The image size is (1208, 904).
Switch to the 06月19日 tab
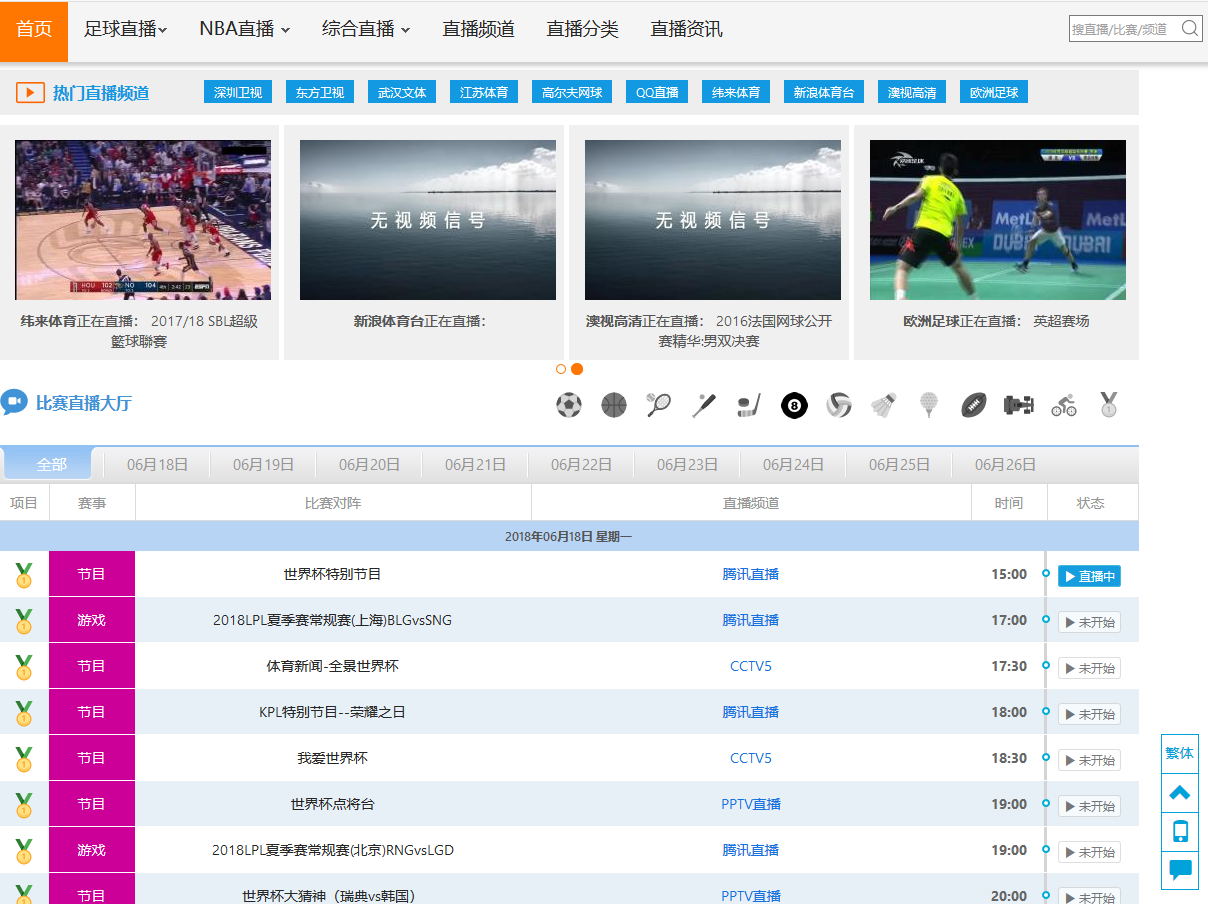tap(264, 464)
